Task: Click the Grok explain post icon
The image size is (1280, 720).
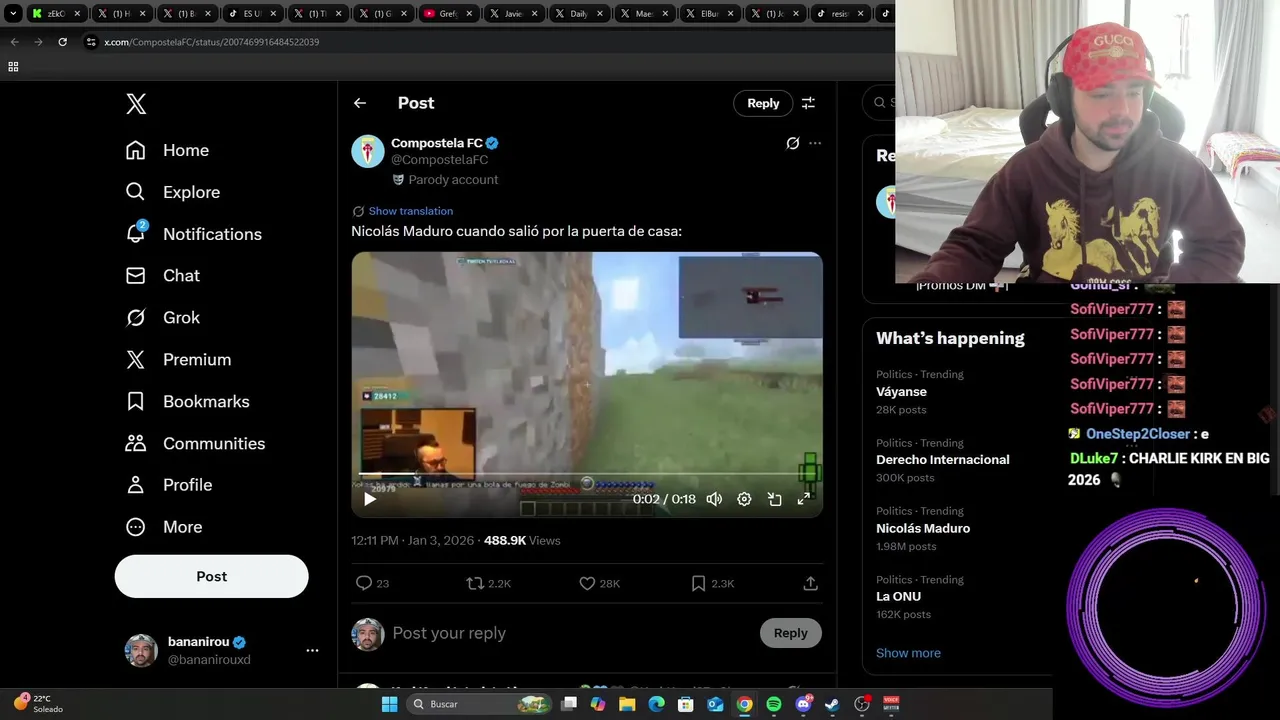Action: (x=793, y=143)
